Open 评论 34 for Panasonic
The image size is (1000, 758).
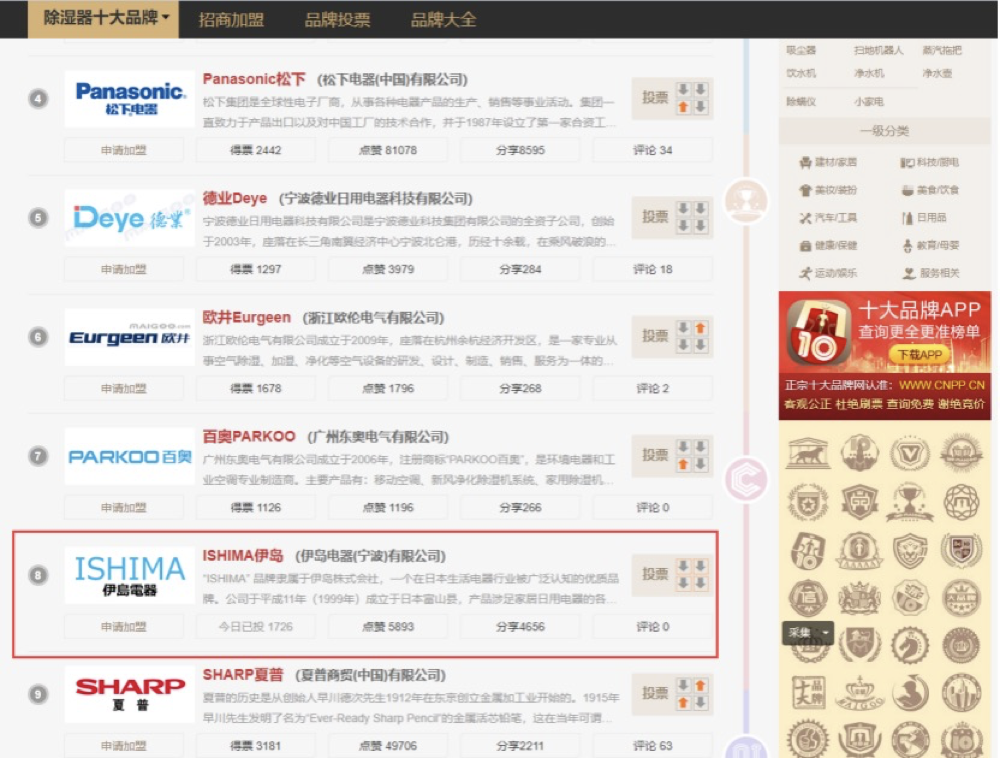(x=652, y=150)
